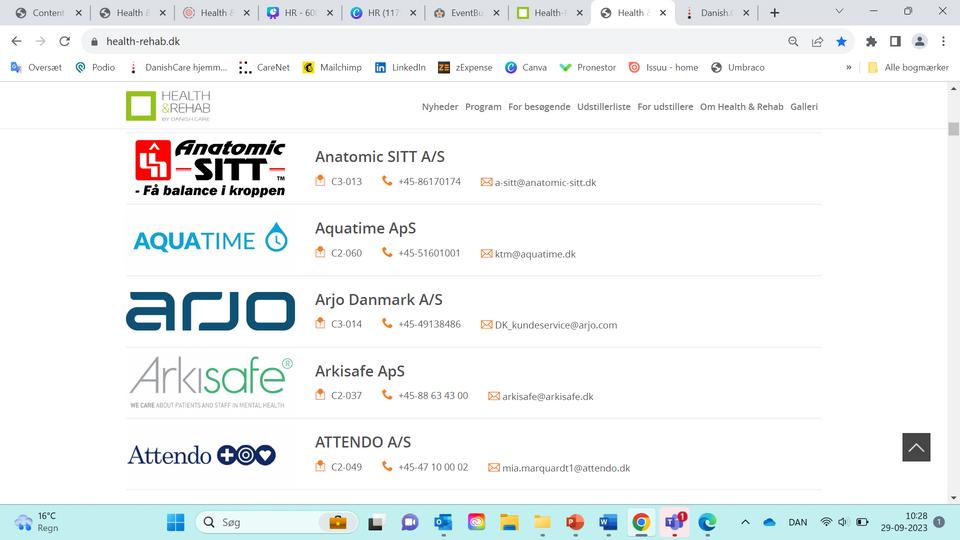Image resolution: width=960 pixels, height=540 pixels.
Task: Open the Chrome extensions puzzle icon
Action: point(871,41)
